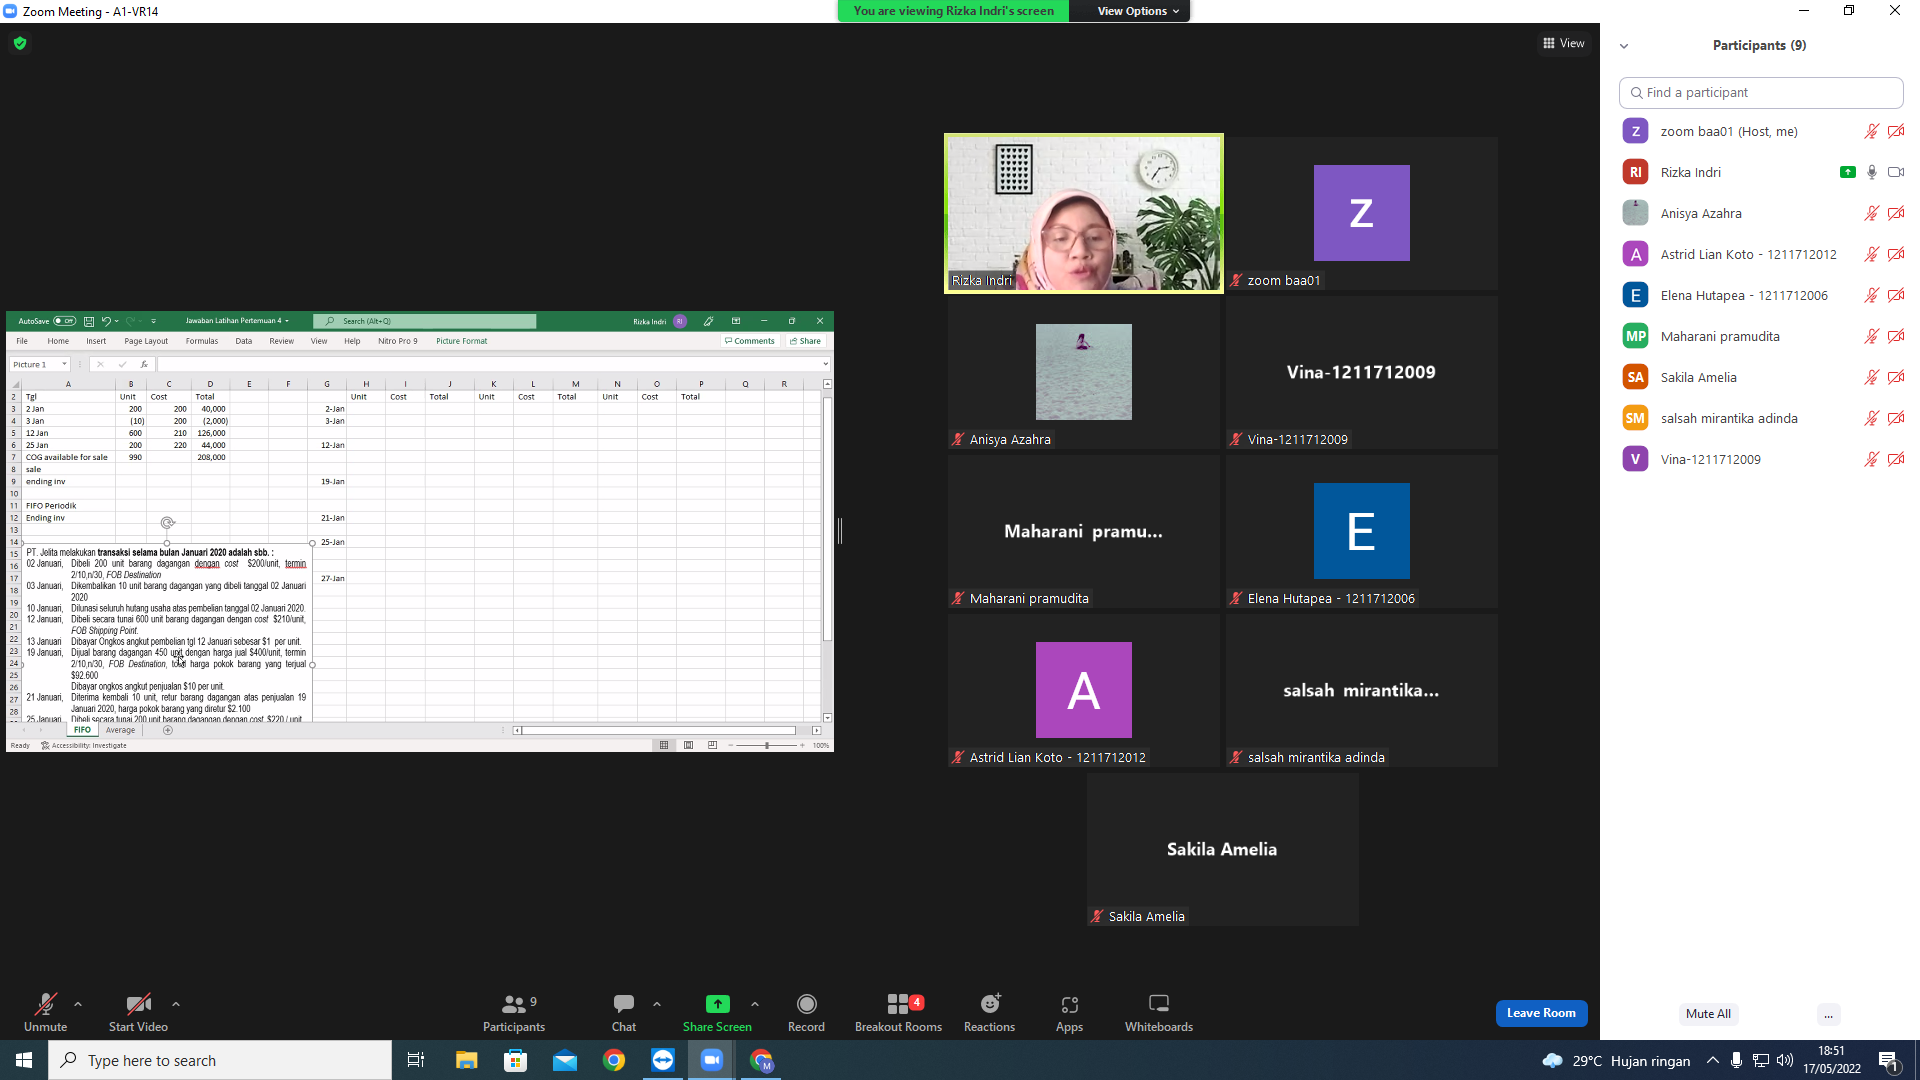
Task: Expand sharing options arrow beside Share Screen
Action: tap(755, 1004)
